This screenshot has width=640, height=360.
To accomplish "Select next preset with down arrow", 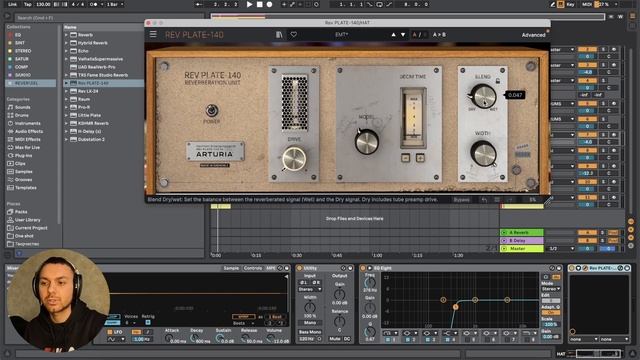I will pyautogui.click(x=403, y=35).
